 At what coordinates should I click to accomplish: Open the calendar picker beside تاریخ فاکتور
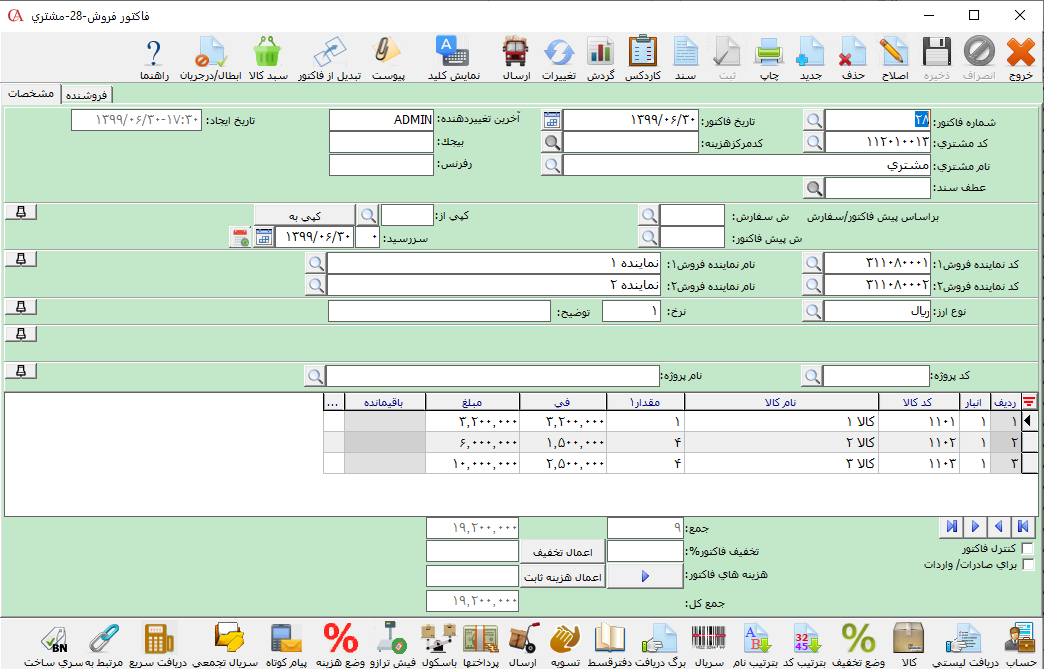coord(552,120)
